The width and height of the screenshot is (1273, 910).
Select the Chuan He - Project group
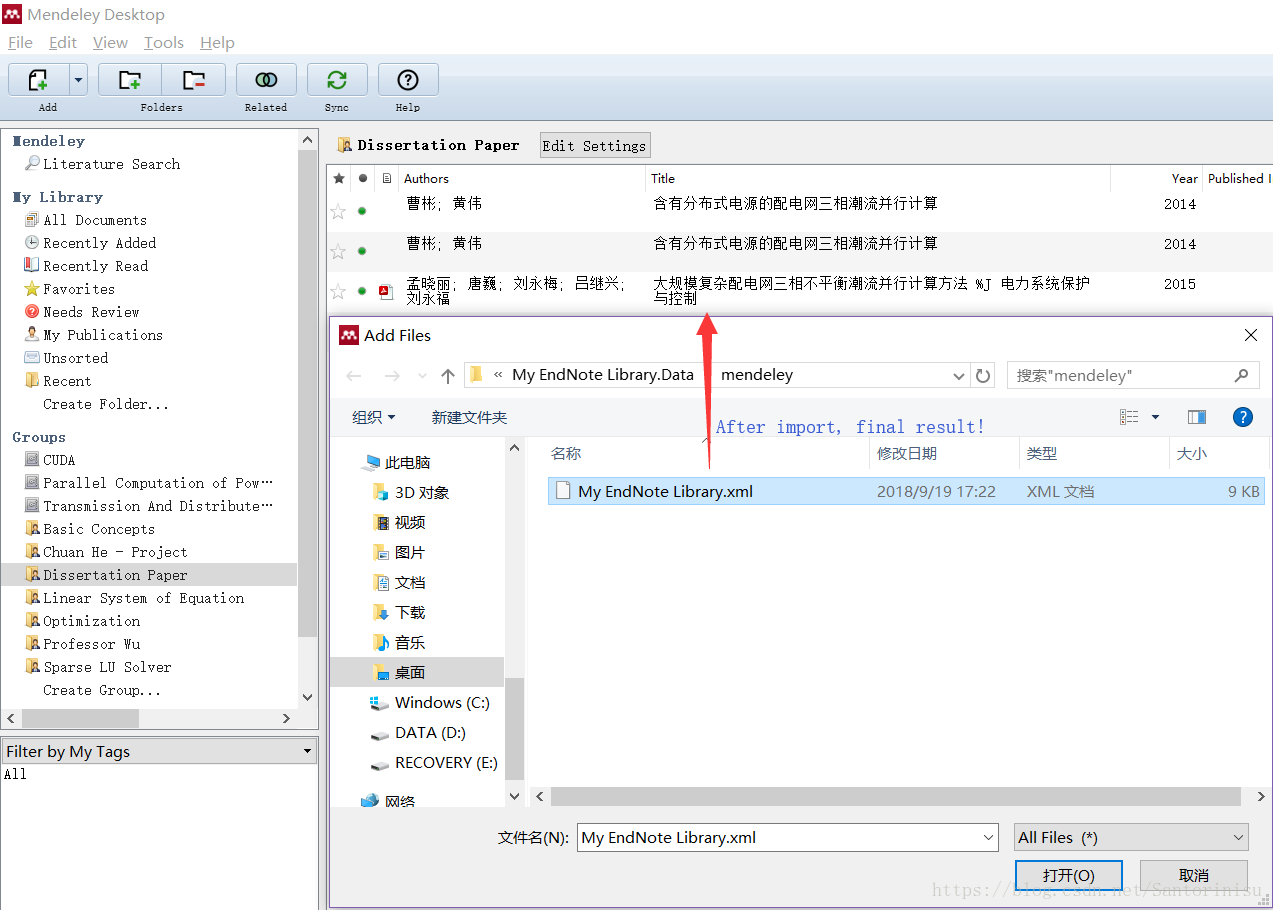(x=114, y=552)
